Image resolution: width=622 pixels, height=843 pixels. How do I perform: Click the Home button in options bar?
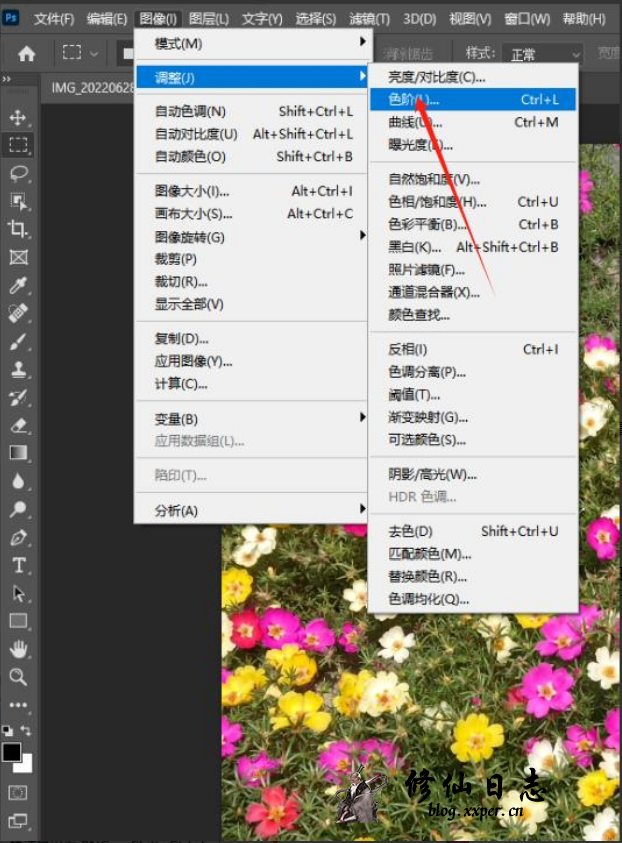click(27, 54)
